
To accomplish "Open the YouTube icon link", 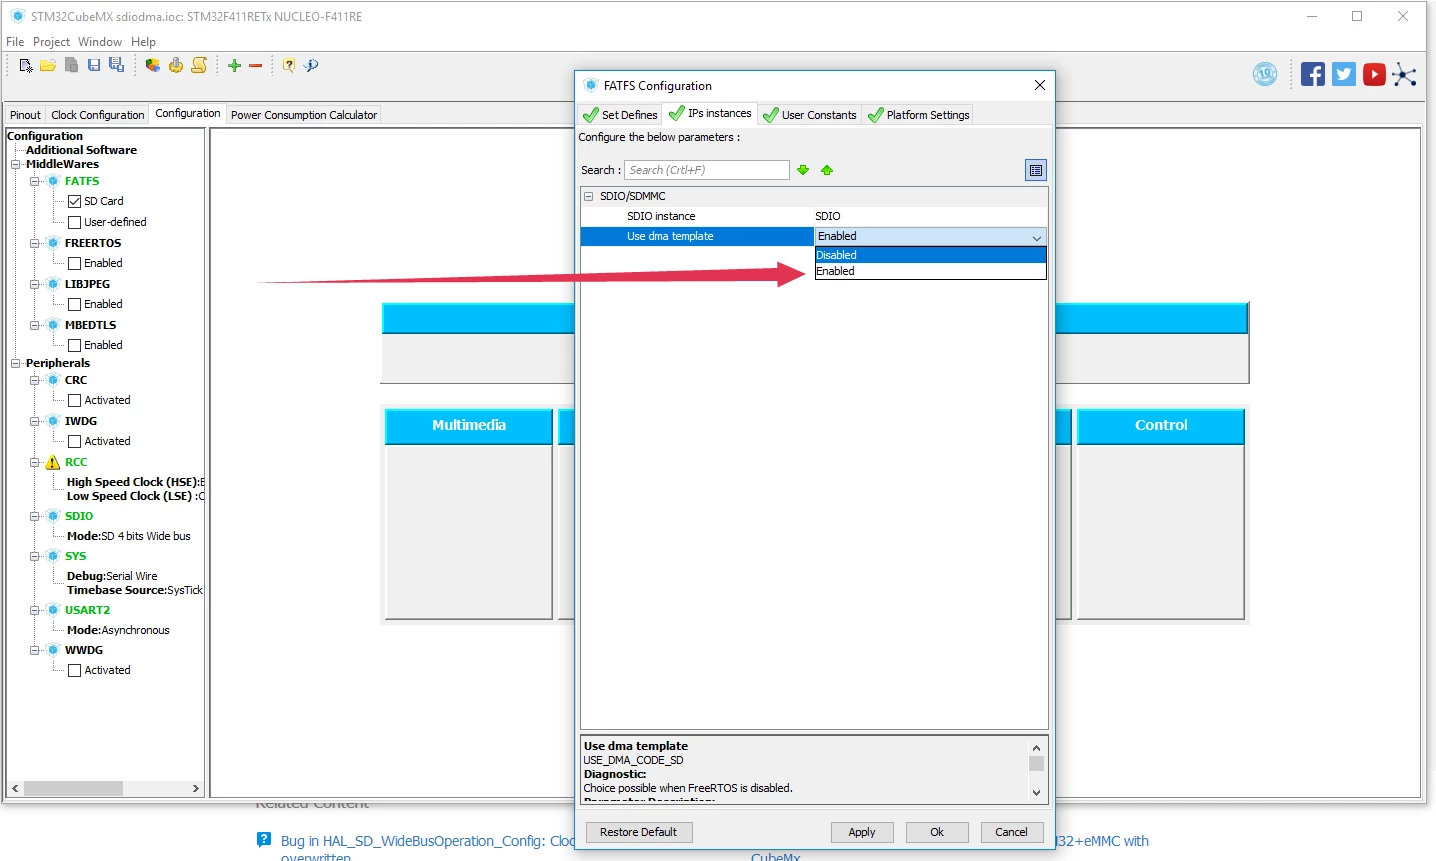I will coord(1374,74).
